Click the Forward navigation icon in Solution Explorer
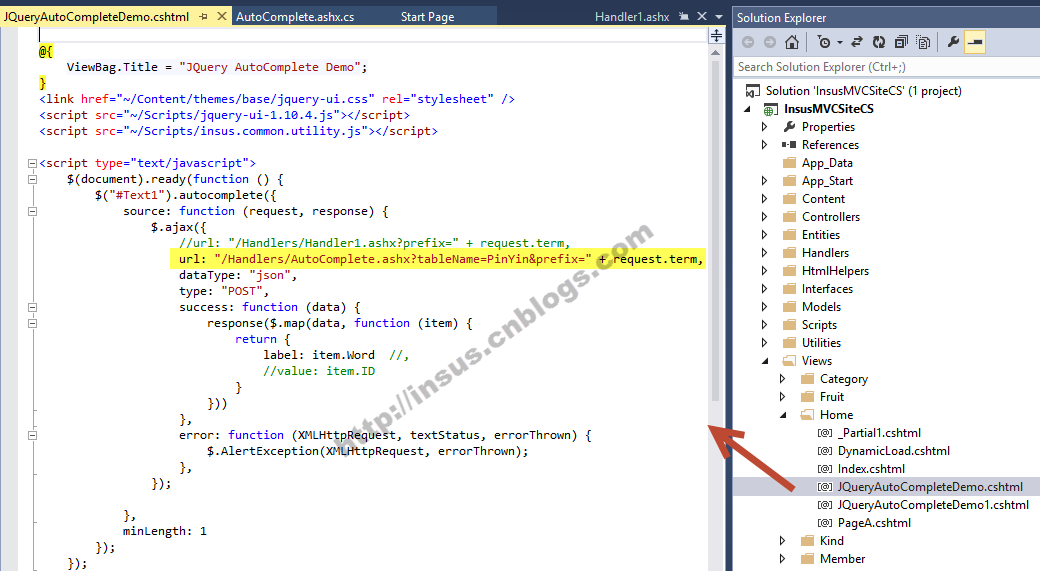Screen dimensions: 1040x571 769,42
